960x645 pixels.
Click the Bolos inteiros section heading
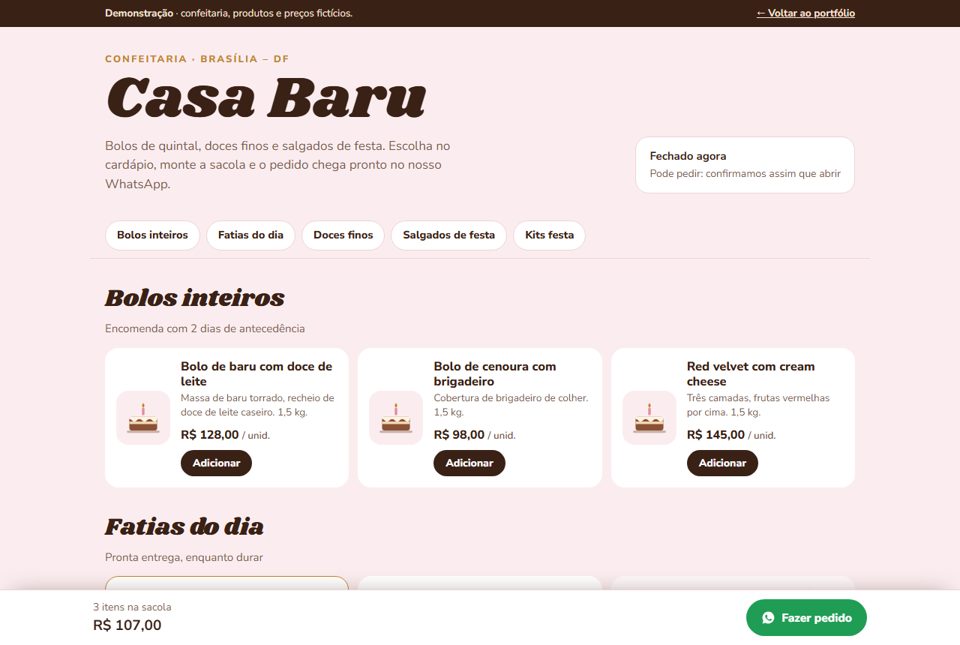click(195, 298)
